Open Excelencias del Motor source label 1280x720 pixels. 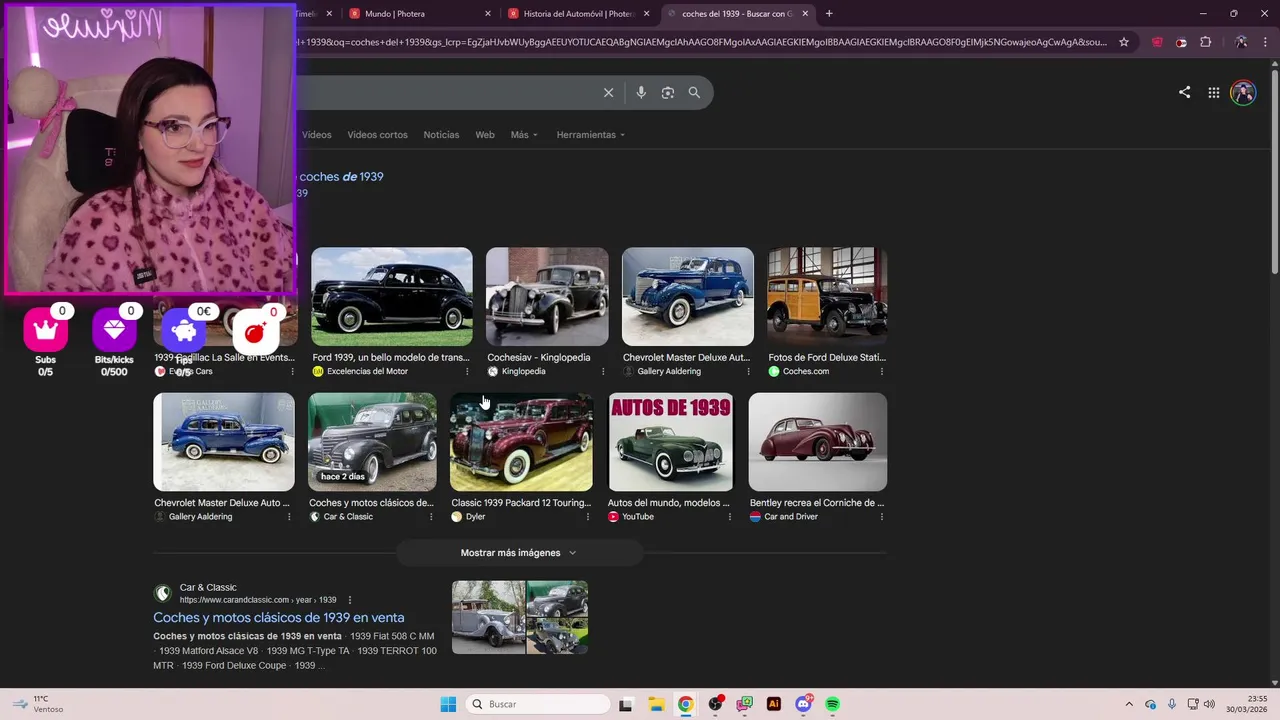point(367,371)
